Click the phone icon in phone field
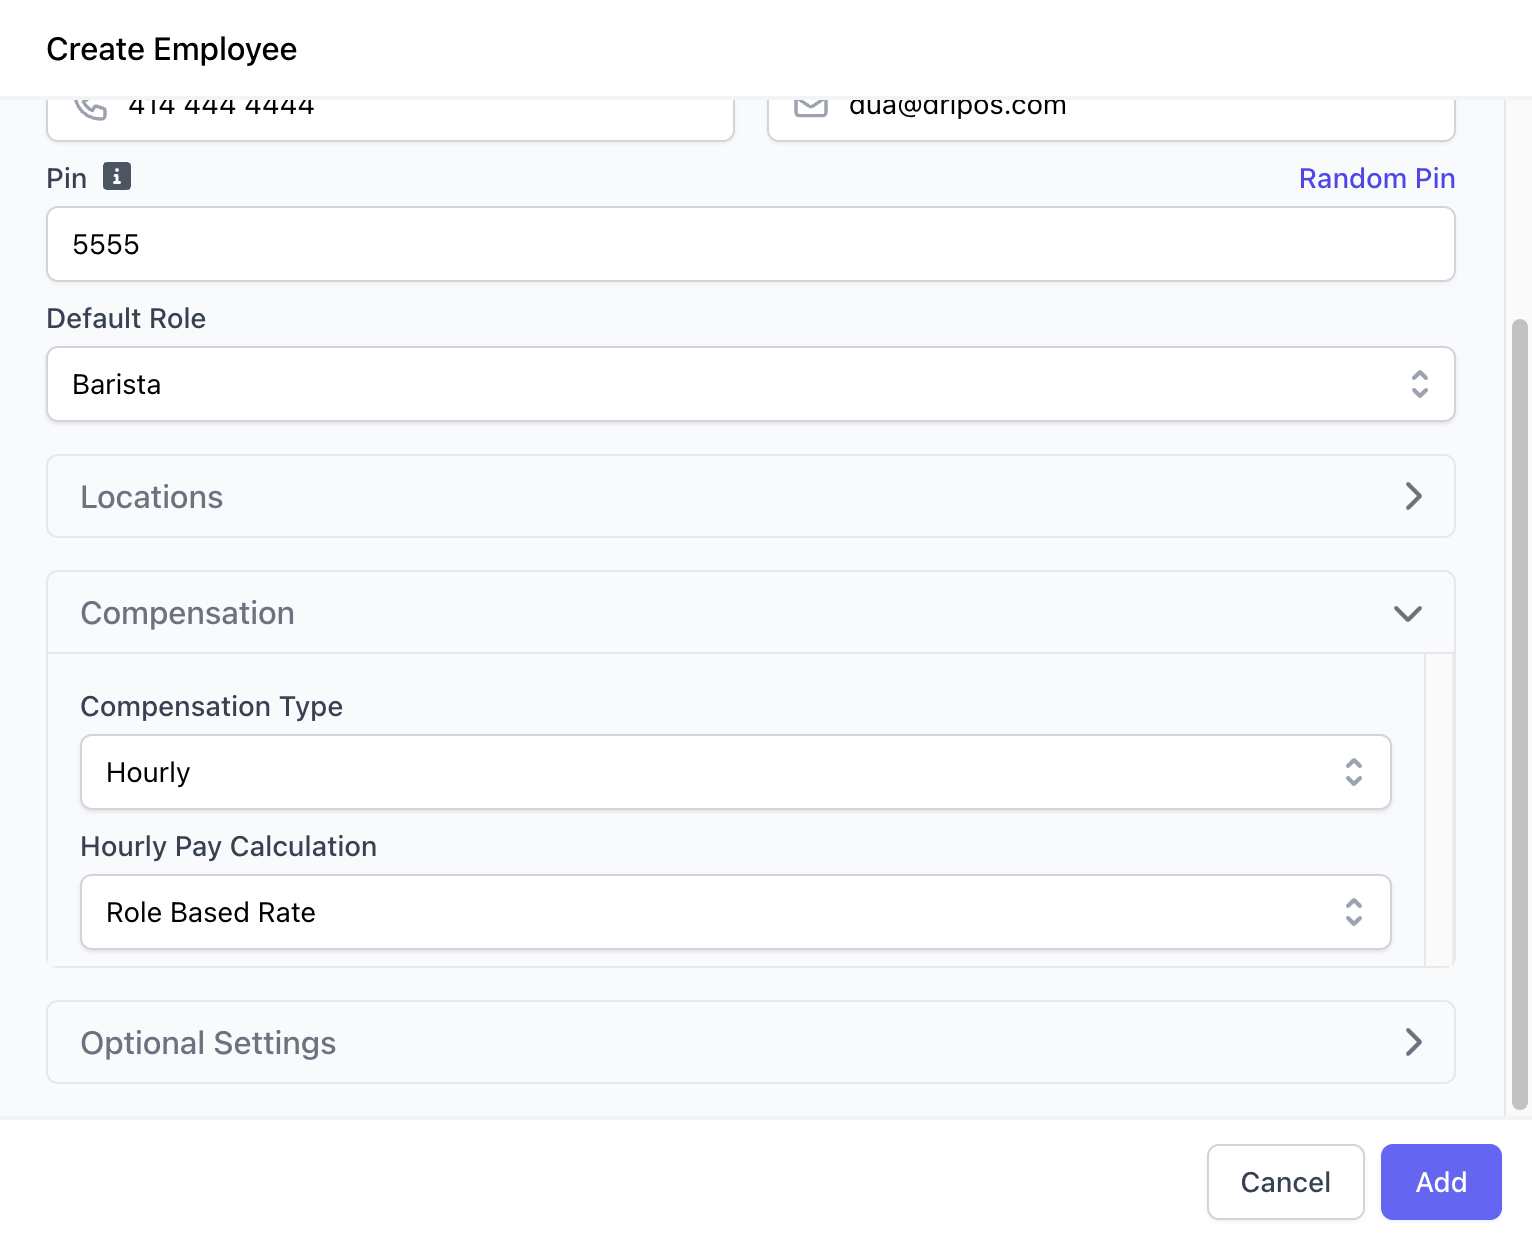1532x1234 pixels. (x=91, y=107)
